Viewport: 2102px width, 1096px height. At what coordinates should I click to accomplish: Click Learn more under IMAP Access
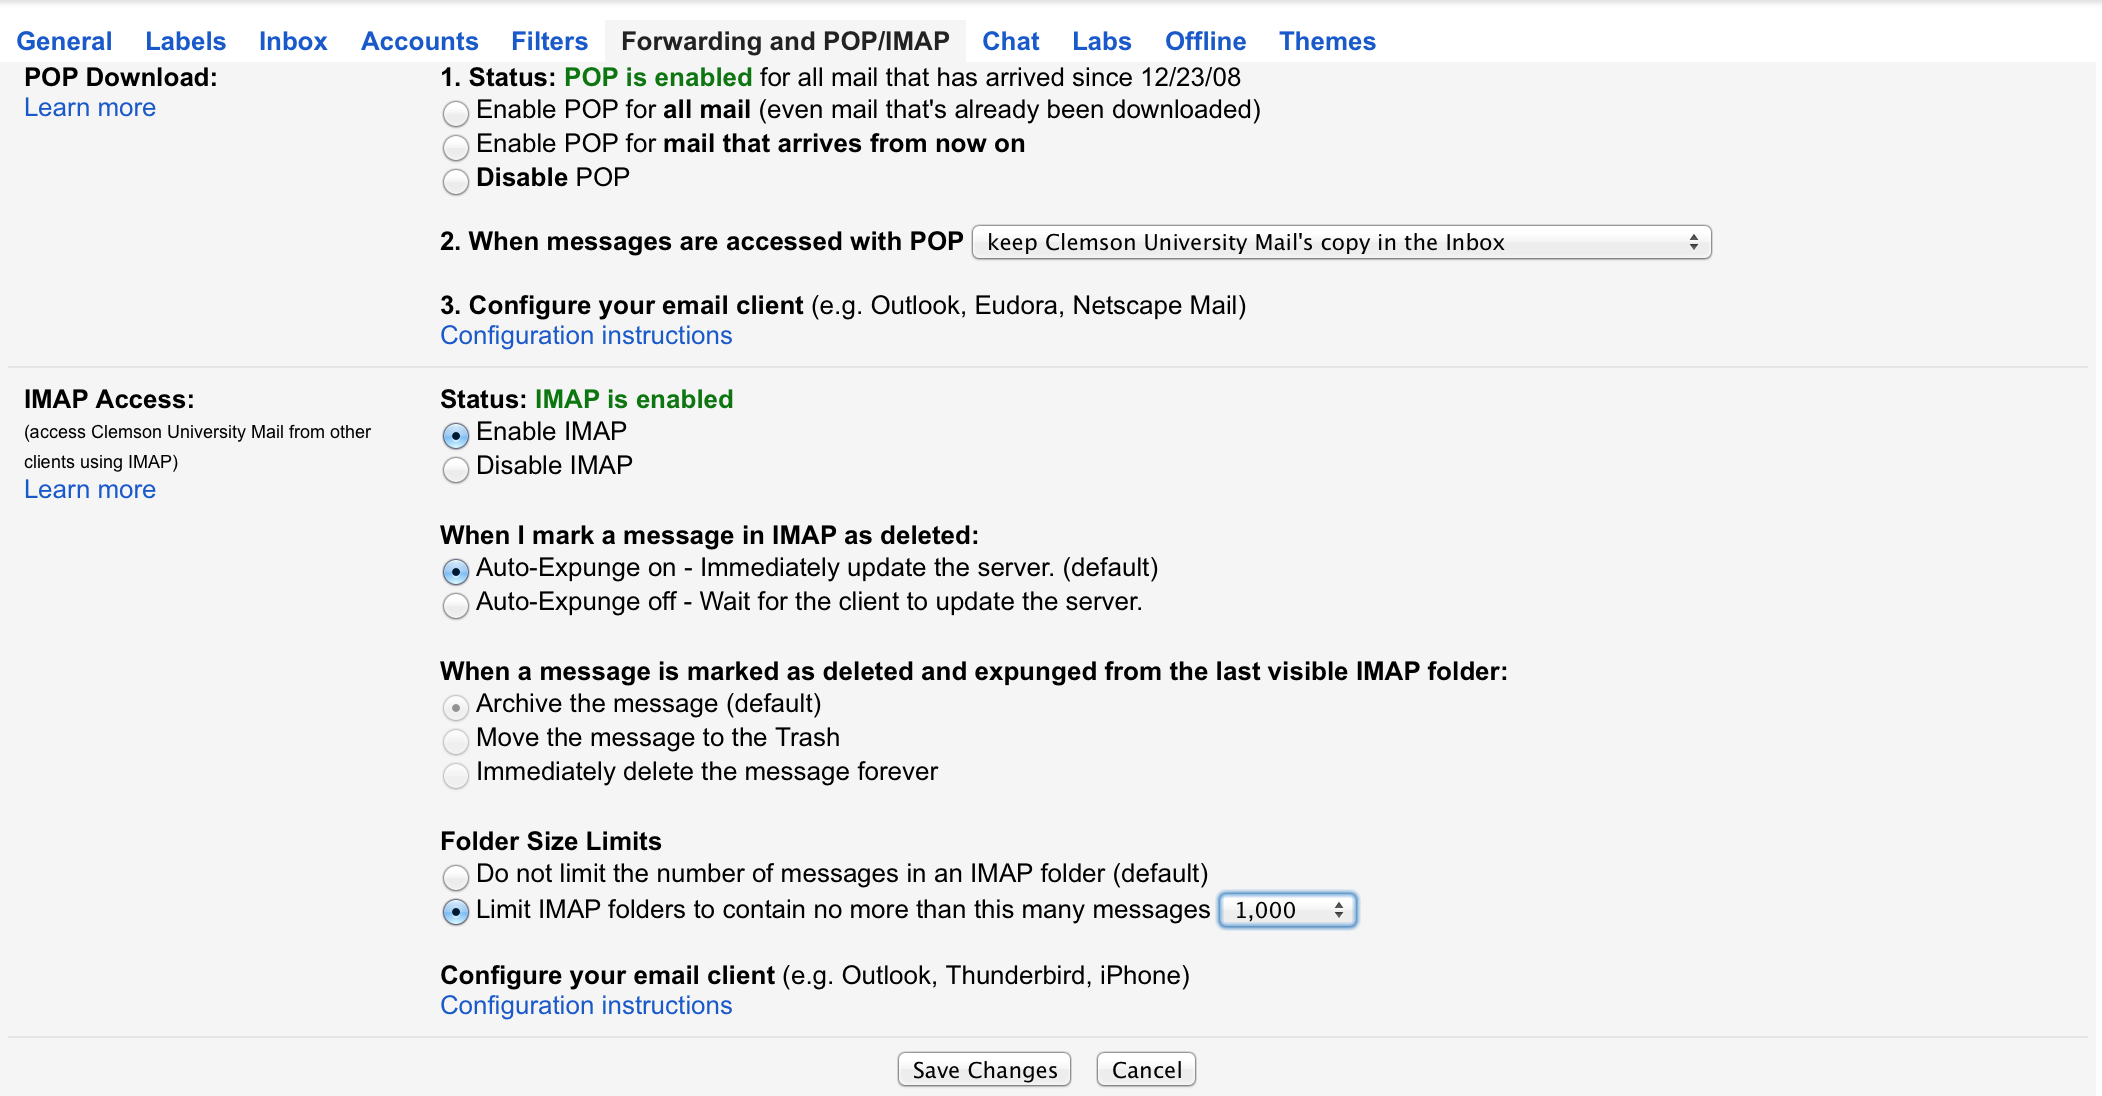[90, 489]
